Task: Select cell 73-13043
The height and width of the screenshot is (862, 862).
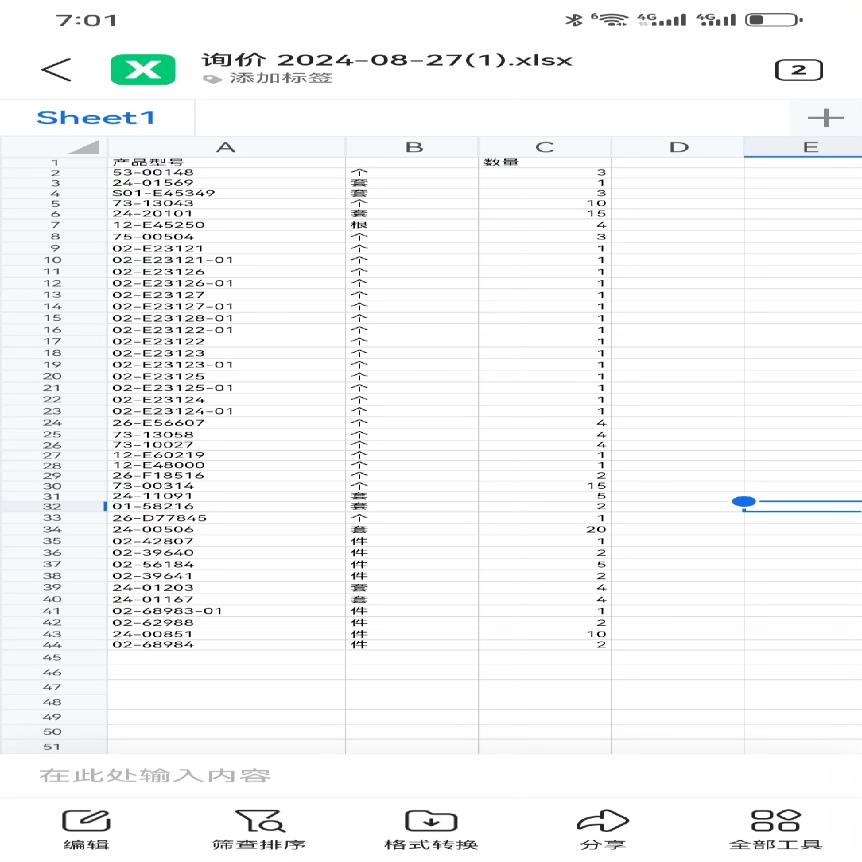Action: pos(226,203)
